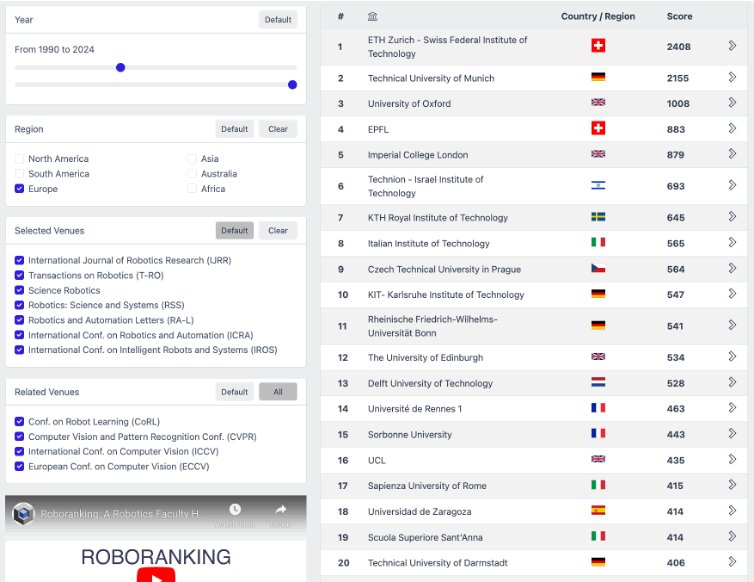Viewport: 754px width, 582px height.
Task: Click the Related Venues Default button
Action: pyautogui.click(x=234, y=392)
